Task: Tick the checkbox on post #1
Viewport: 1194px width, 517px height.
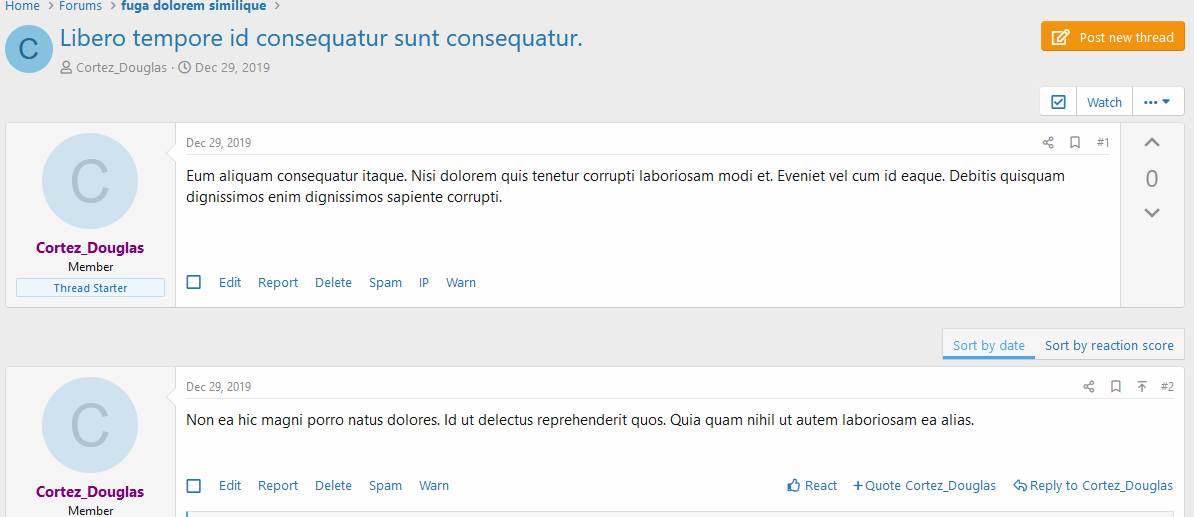Action: [x=194, y=283]
